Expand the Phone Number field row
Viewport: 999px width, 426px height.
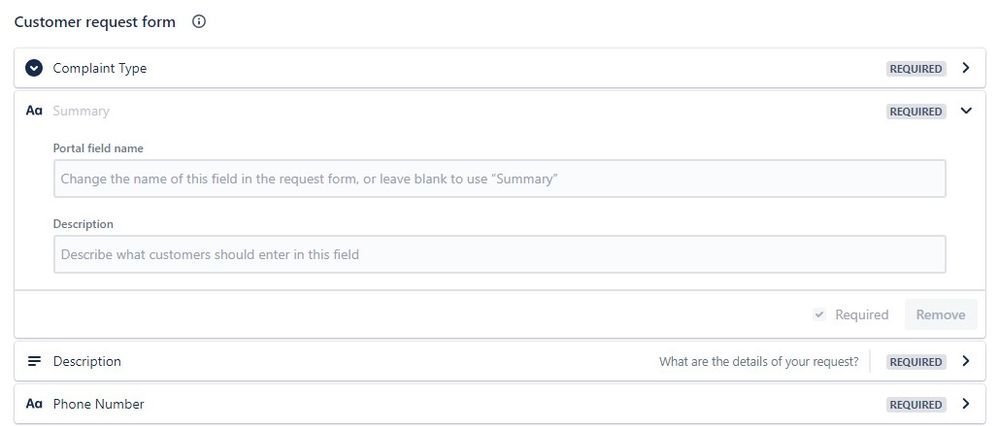point(965,404)
